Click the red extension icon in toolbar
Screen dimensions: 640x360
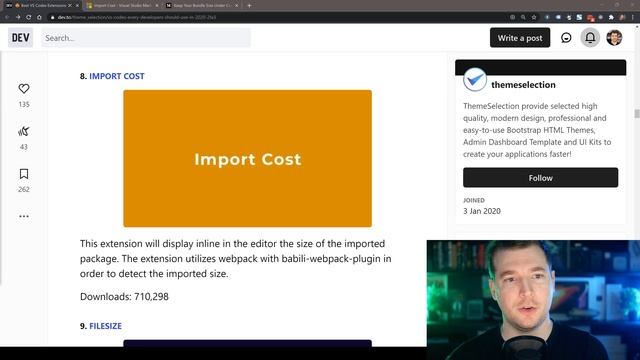tap(590, 17)
